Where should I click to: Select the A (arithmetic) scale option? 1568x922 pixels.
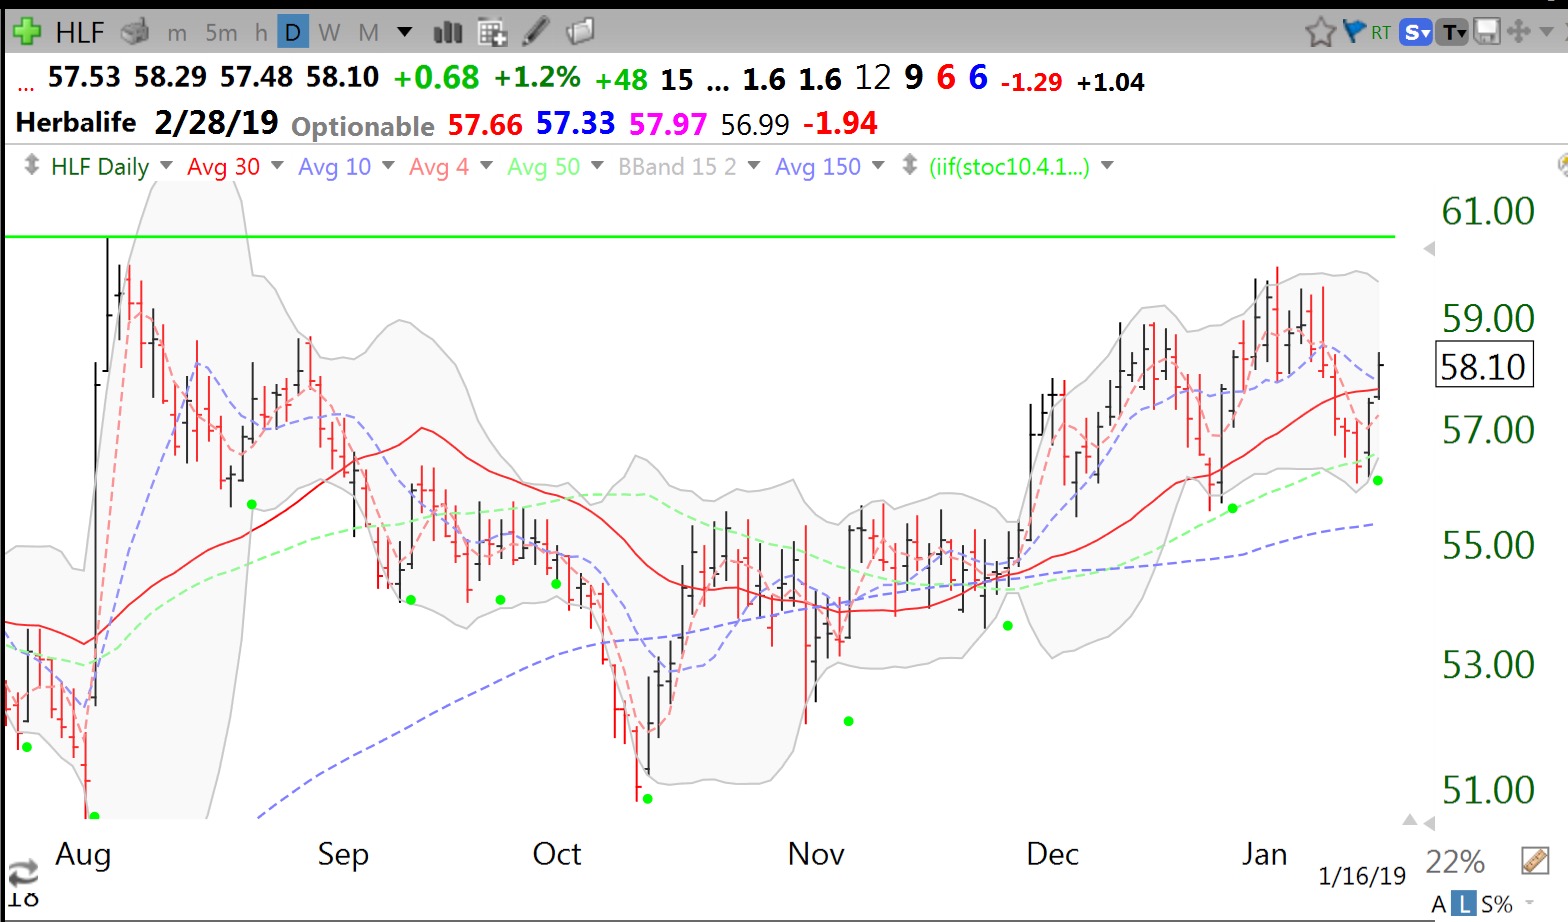(1439, 904)
